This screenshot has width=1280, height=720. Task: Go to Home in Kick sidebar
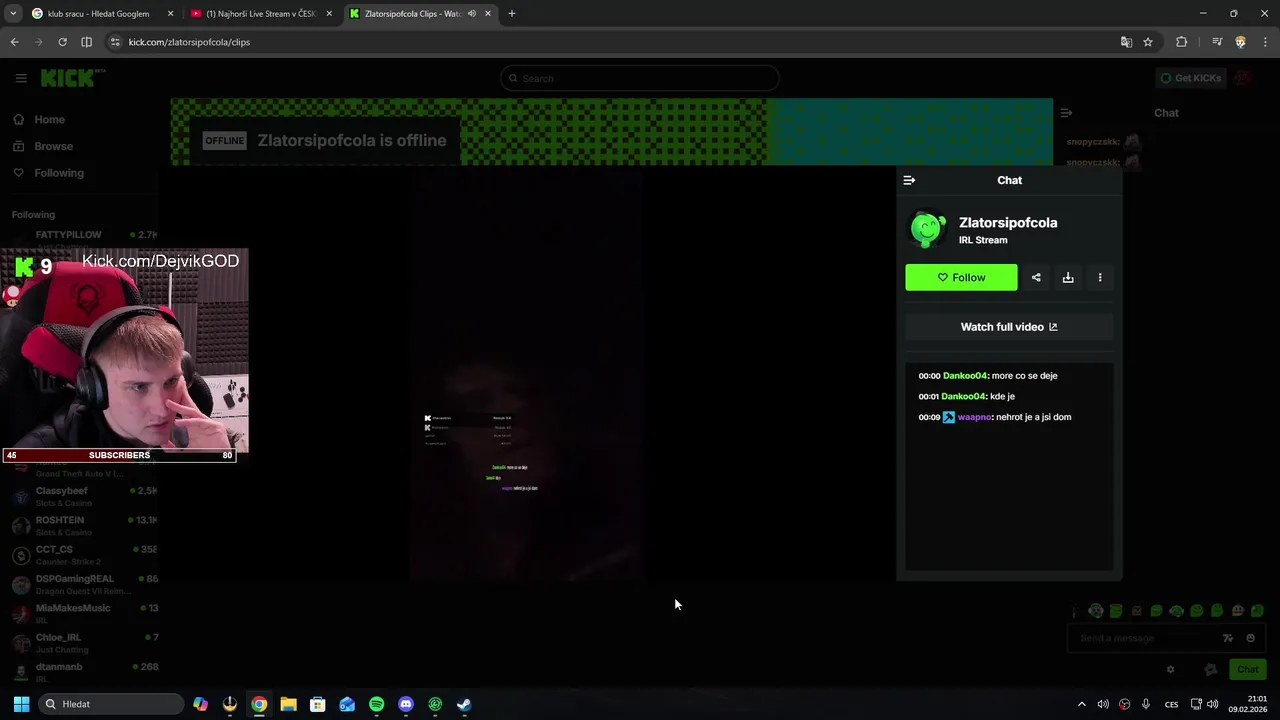click(49, 119)
